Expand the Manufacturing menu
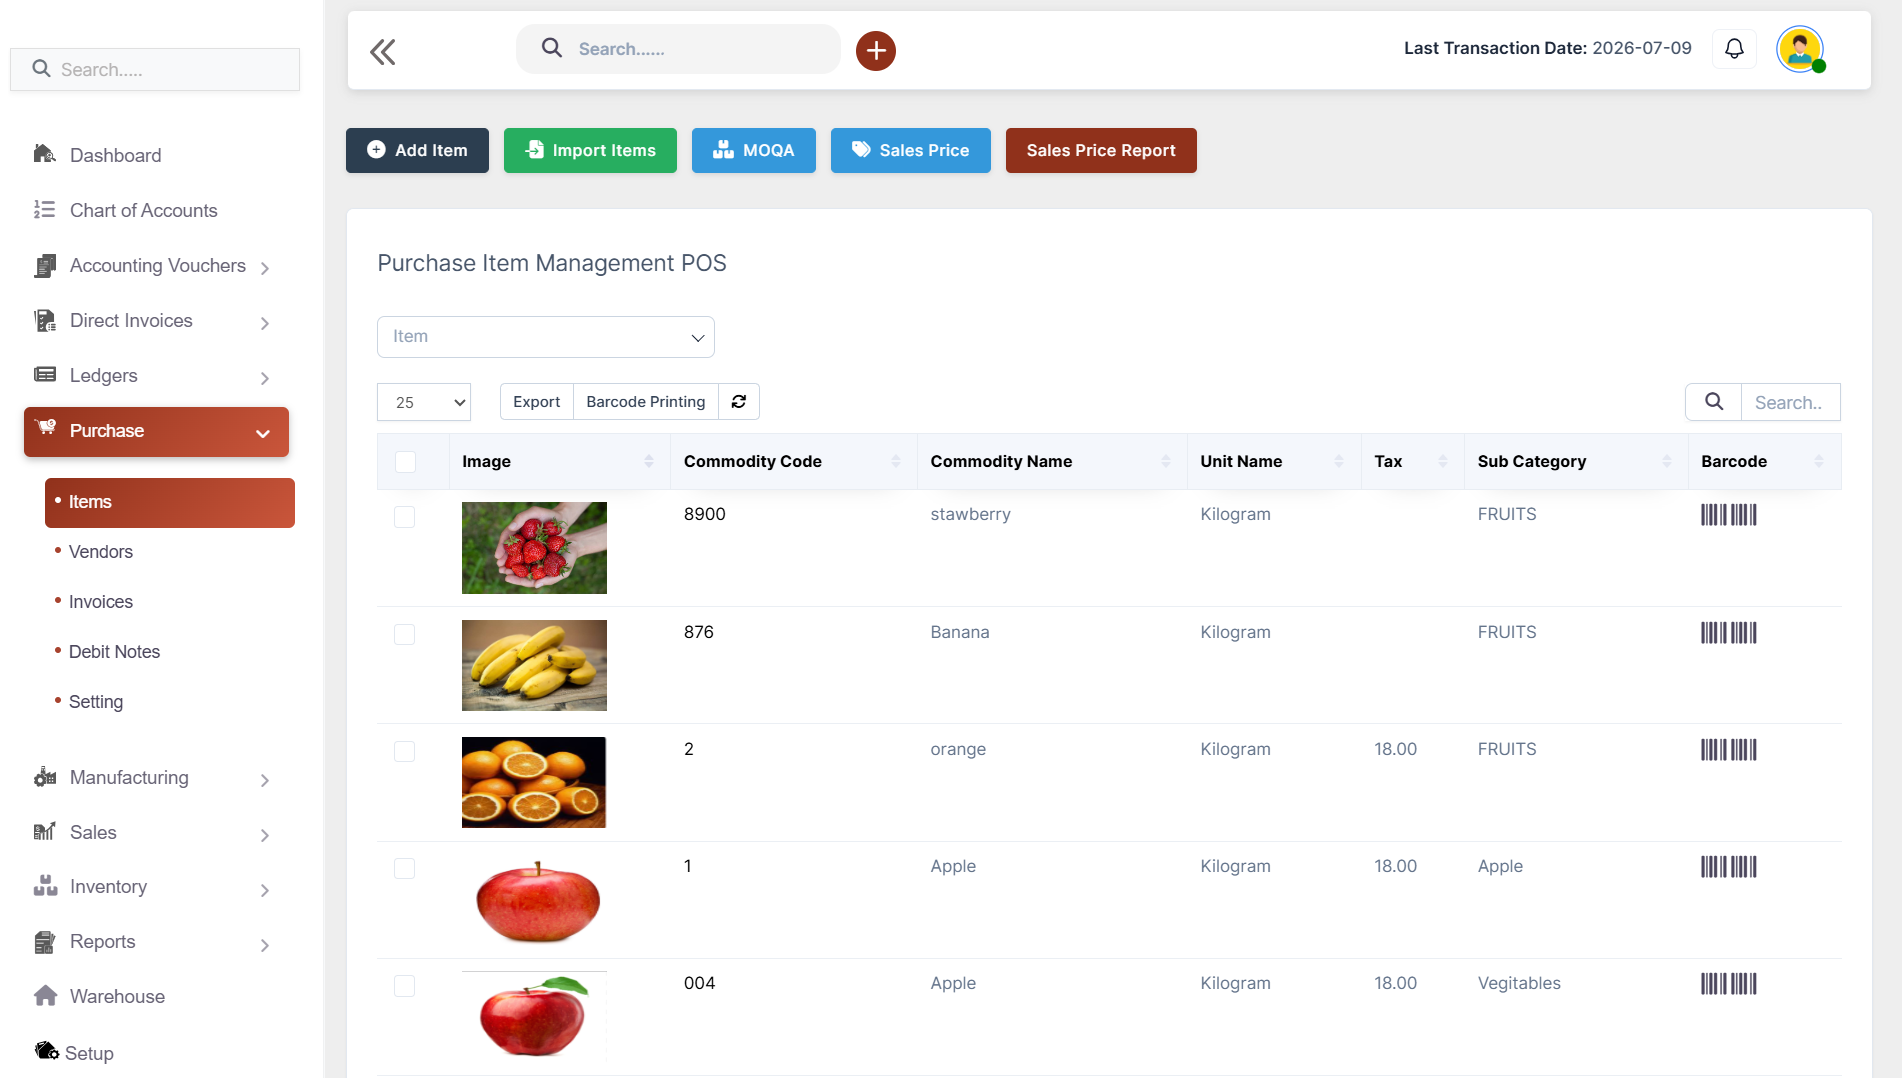 265,780
